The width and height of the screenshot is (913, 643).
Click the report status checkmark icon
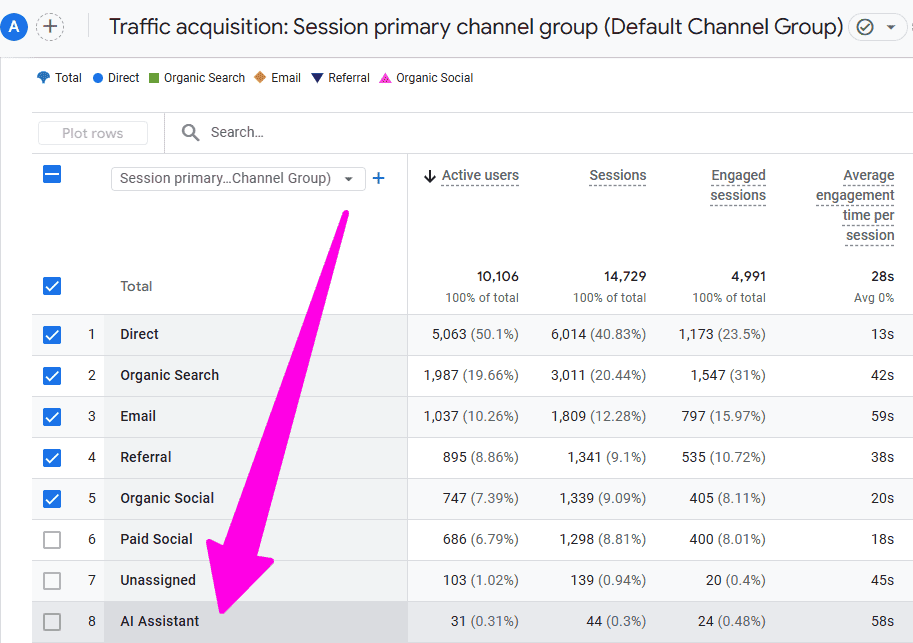pos(865,27)
